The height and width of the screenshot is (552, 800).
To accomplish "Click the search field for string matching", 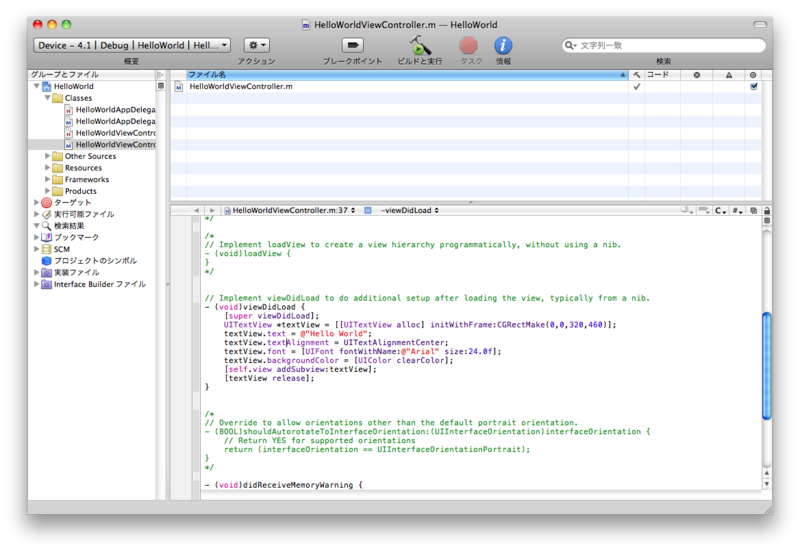I will (x=663, y=45).
